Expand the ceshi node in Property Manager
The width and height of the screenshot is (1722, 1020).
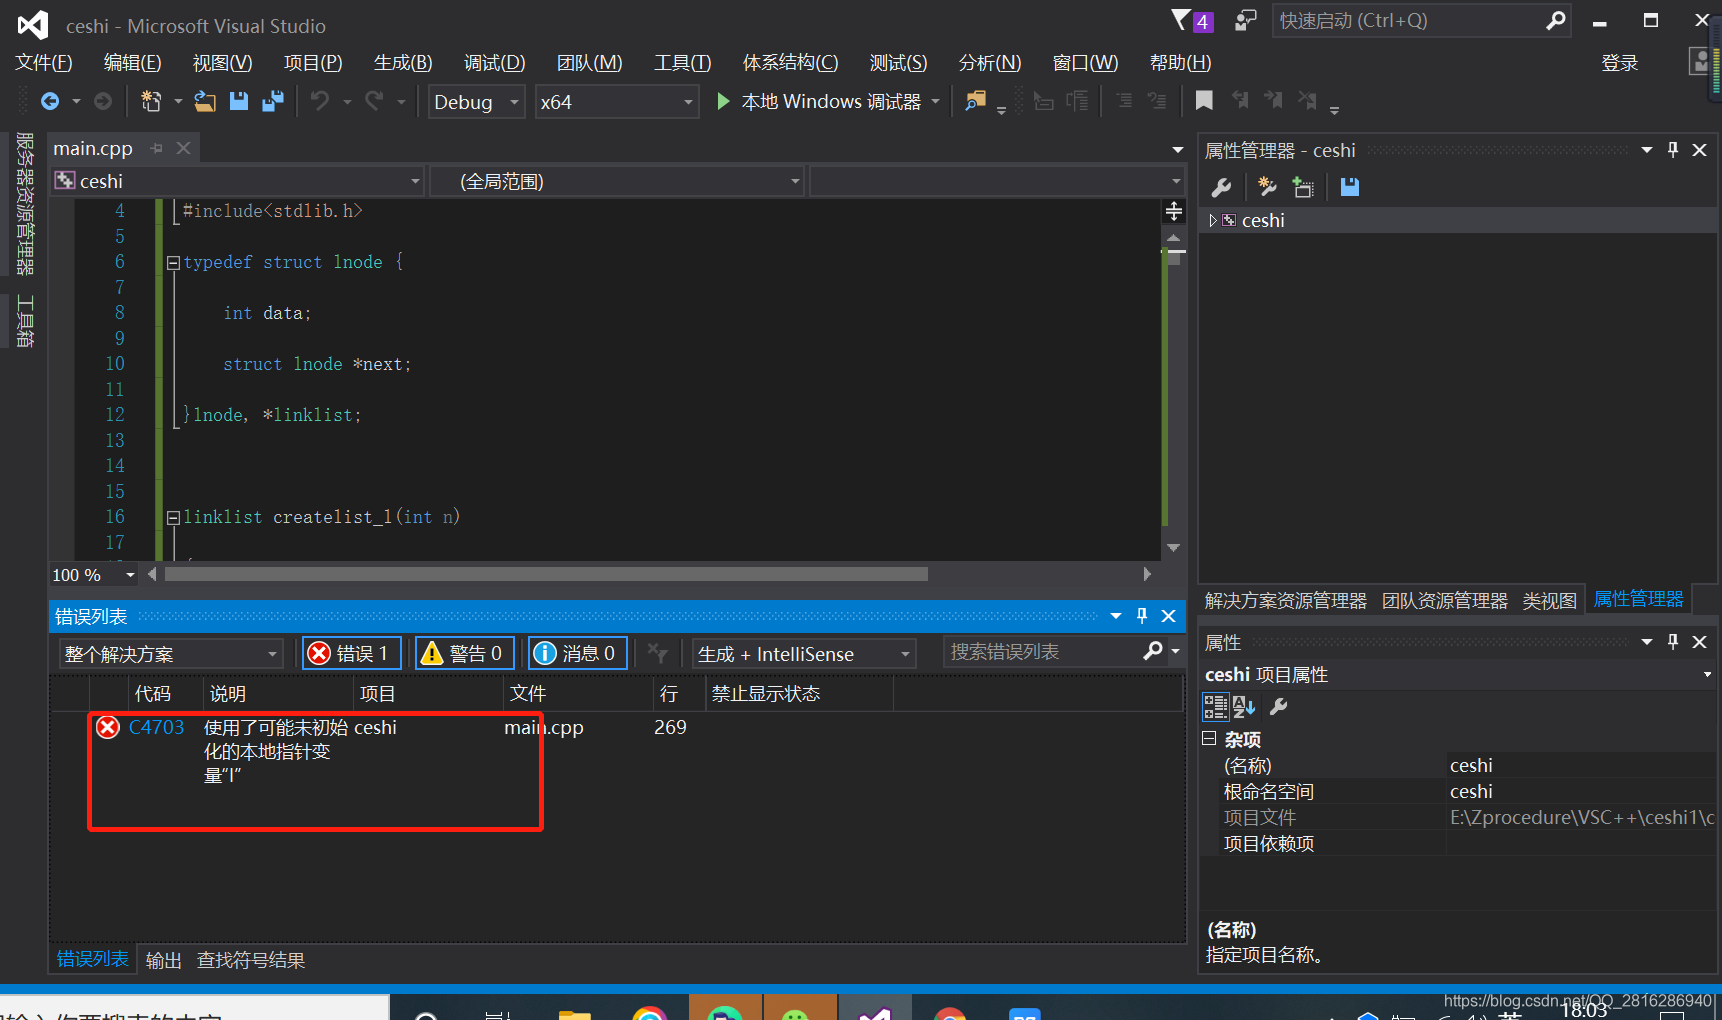coord(1213,220)
